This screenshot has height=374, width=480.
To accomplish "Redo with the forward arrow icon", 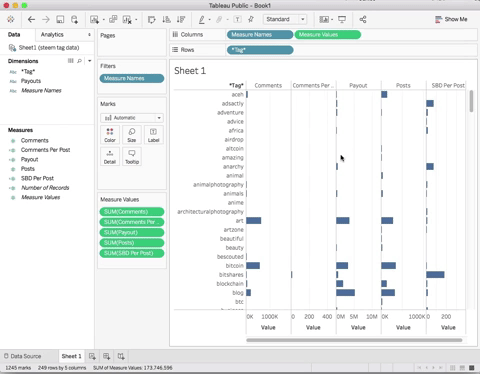I will click(46, 19).
